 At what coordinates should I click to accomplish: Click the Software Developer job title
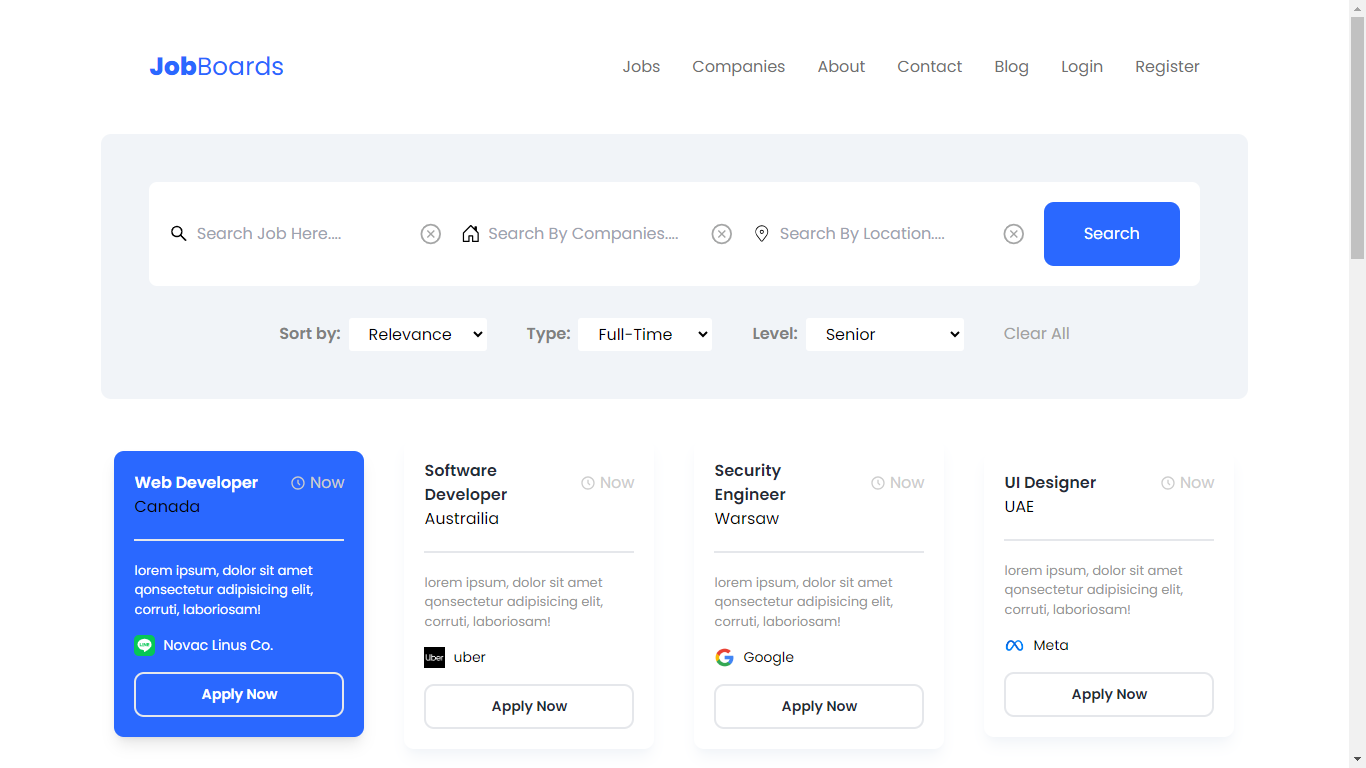click(x=466, y=483)
